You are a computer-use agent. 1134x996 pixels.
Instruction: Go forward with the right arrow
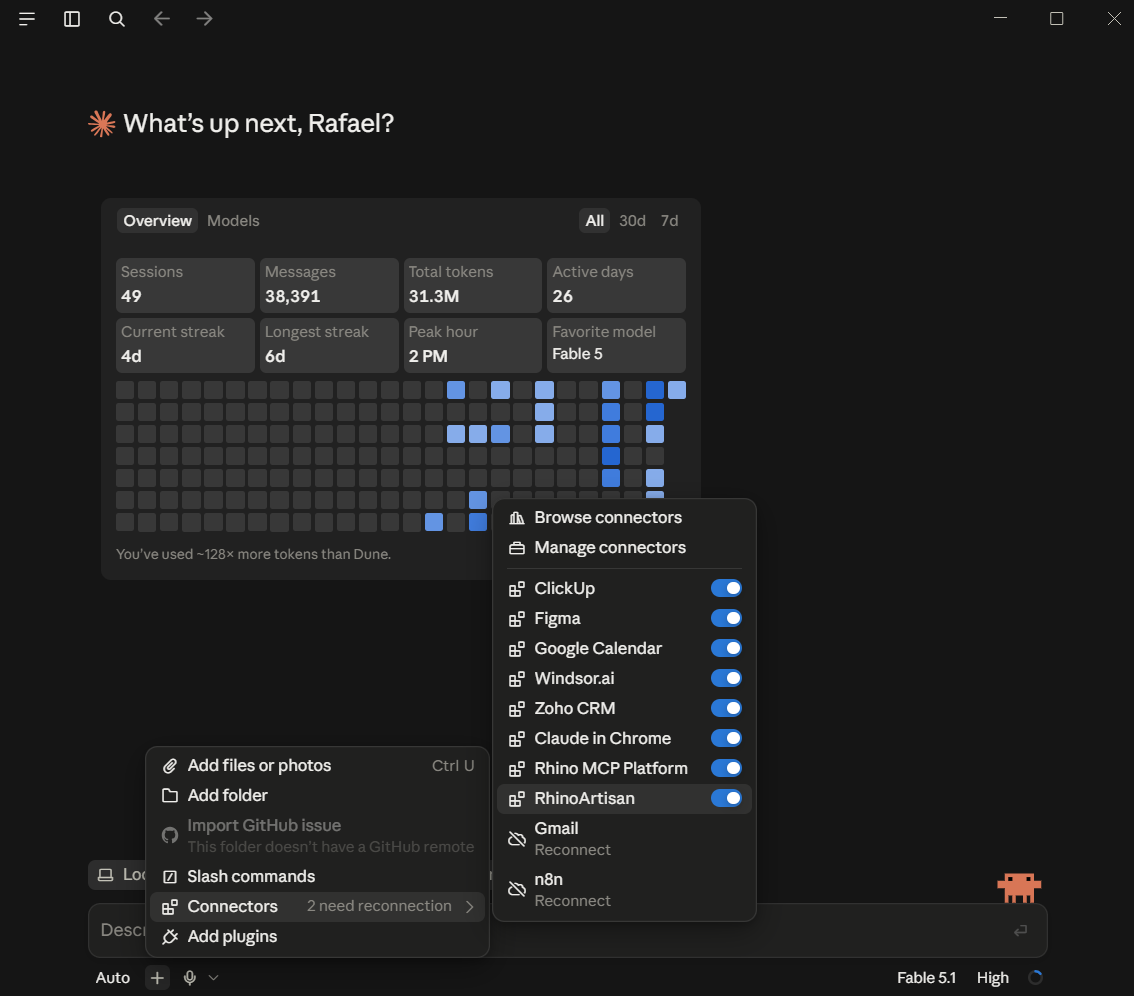[x=205, y=19]
